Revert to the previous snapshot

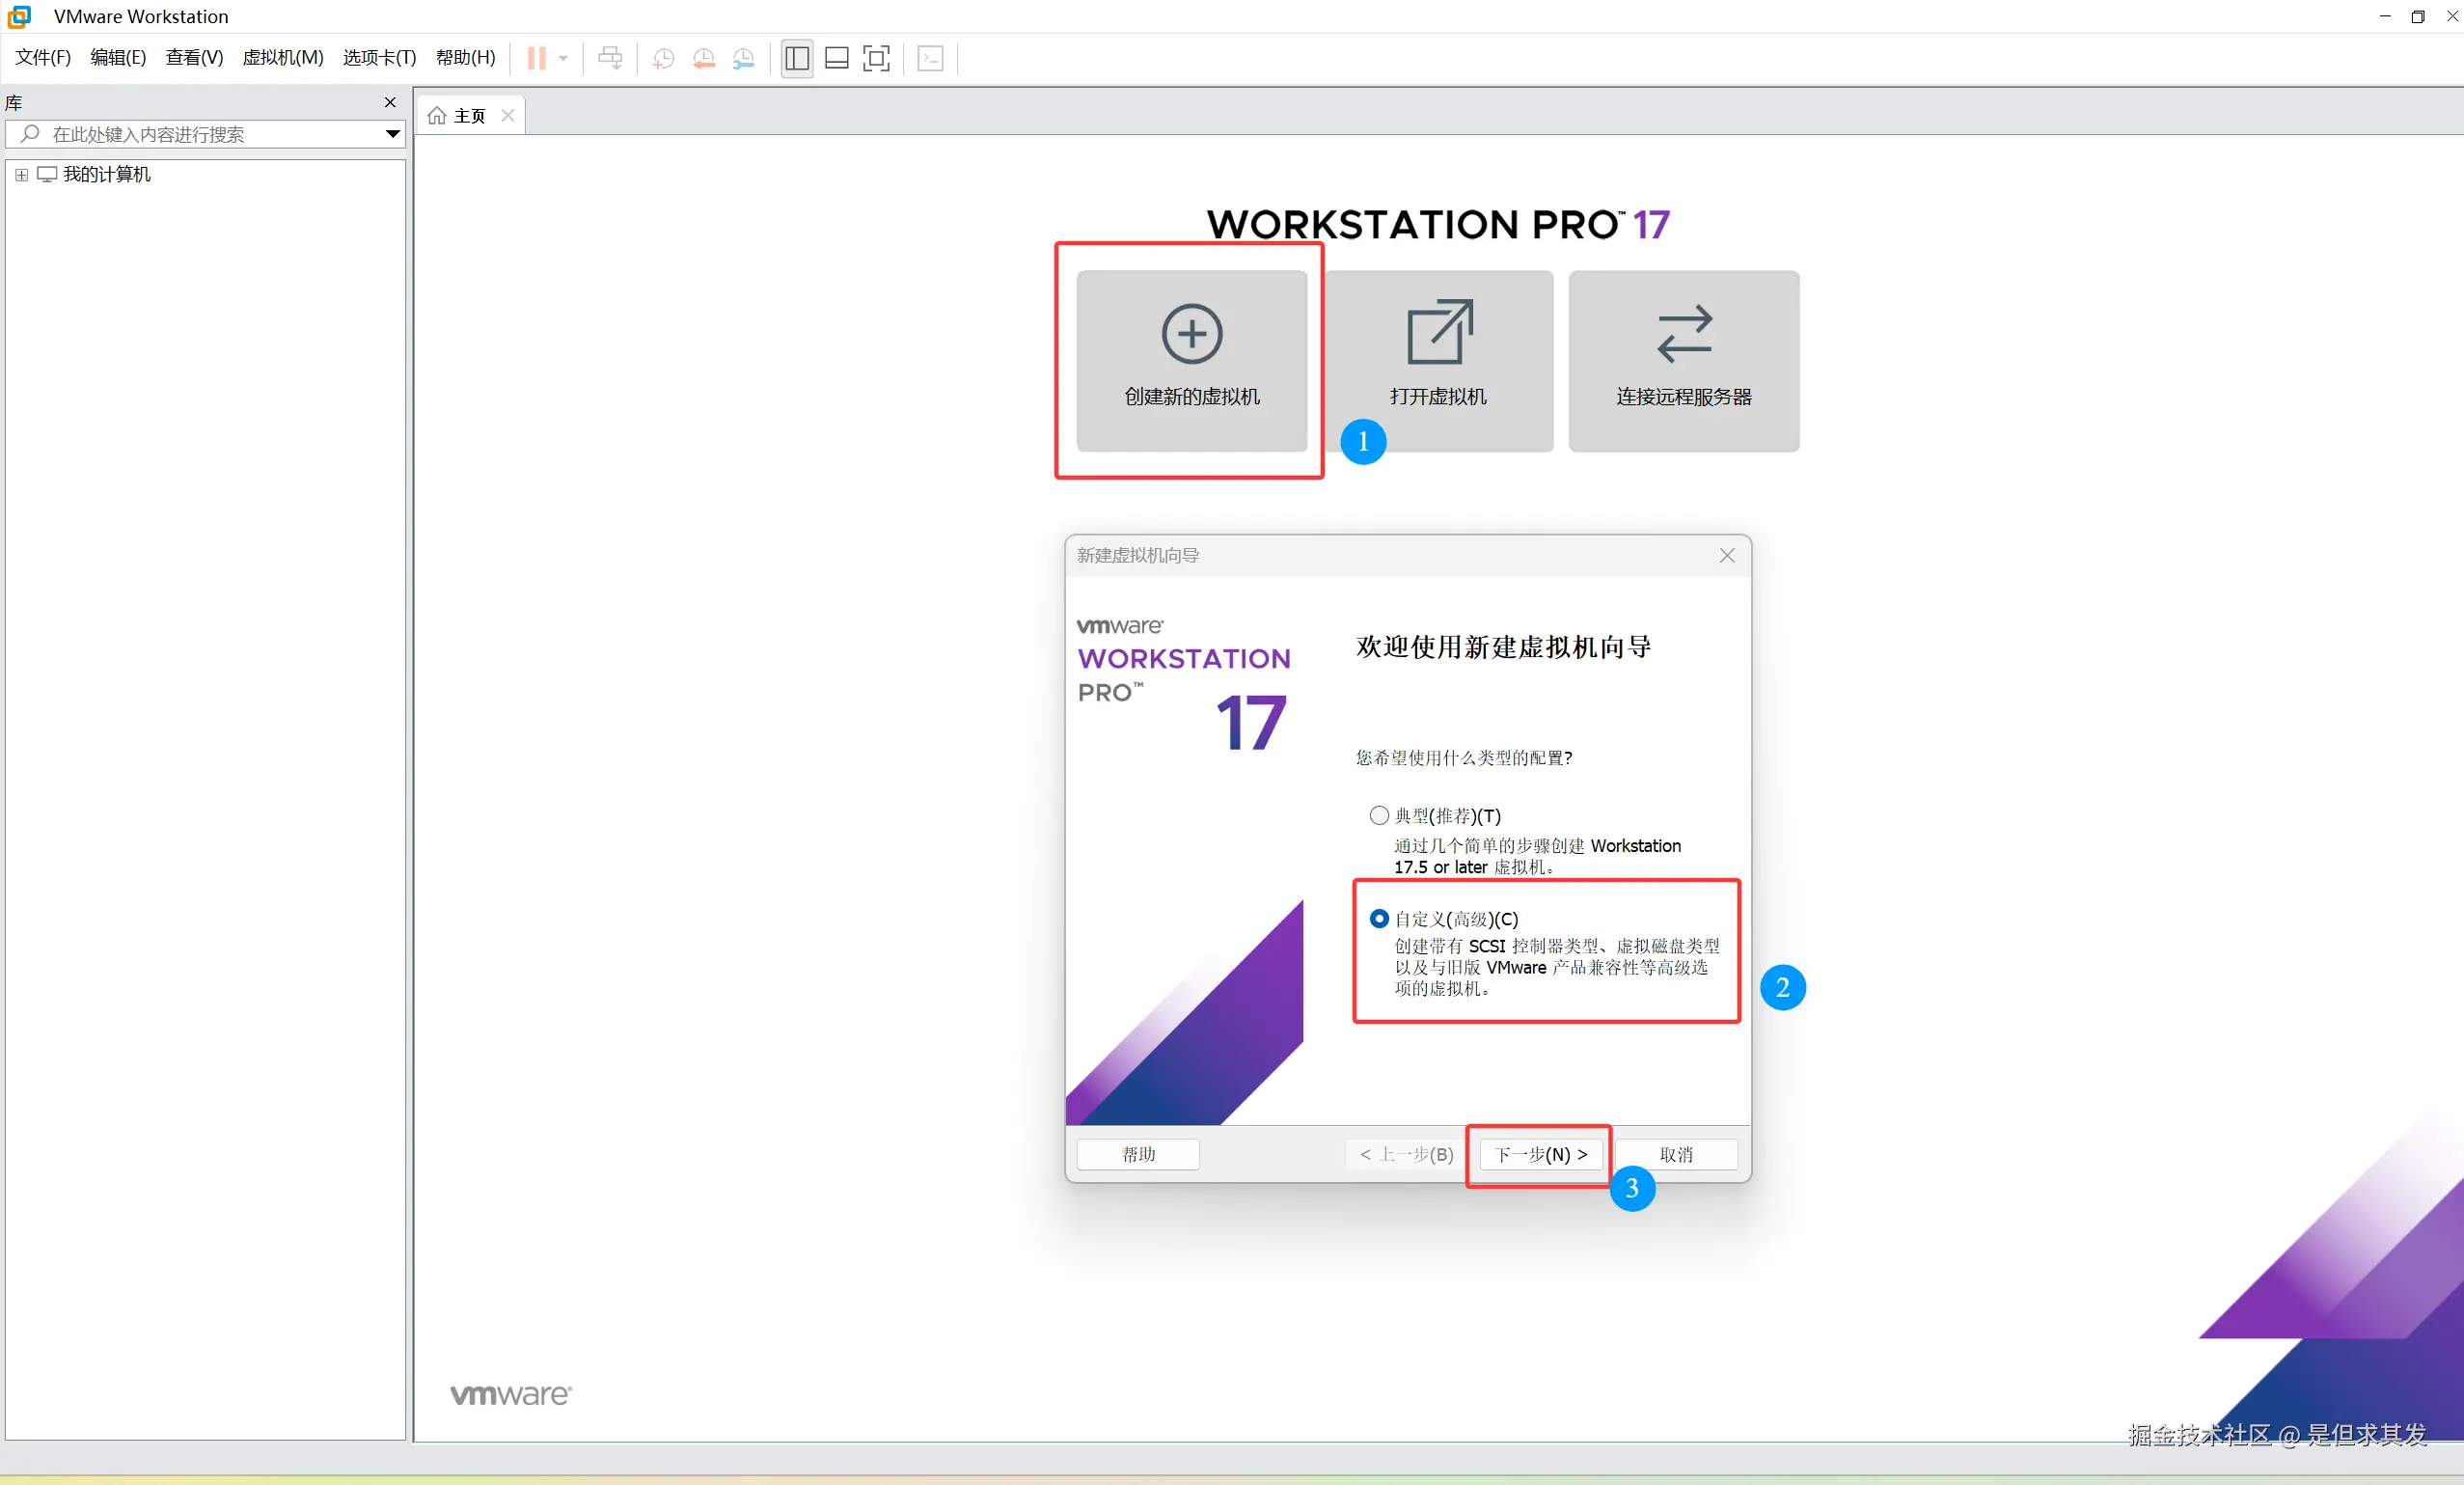point(703,58)
